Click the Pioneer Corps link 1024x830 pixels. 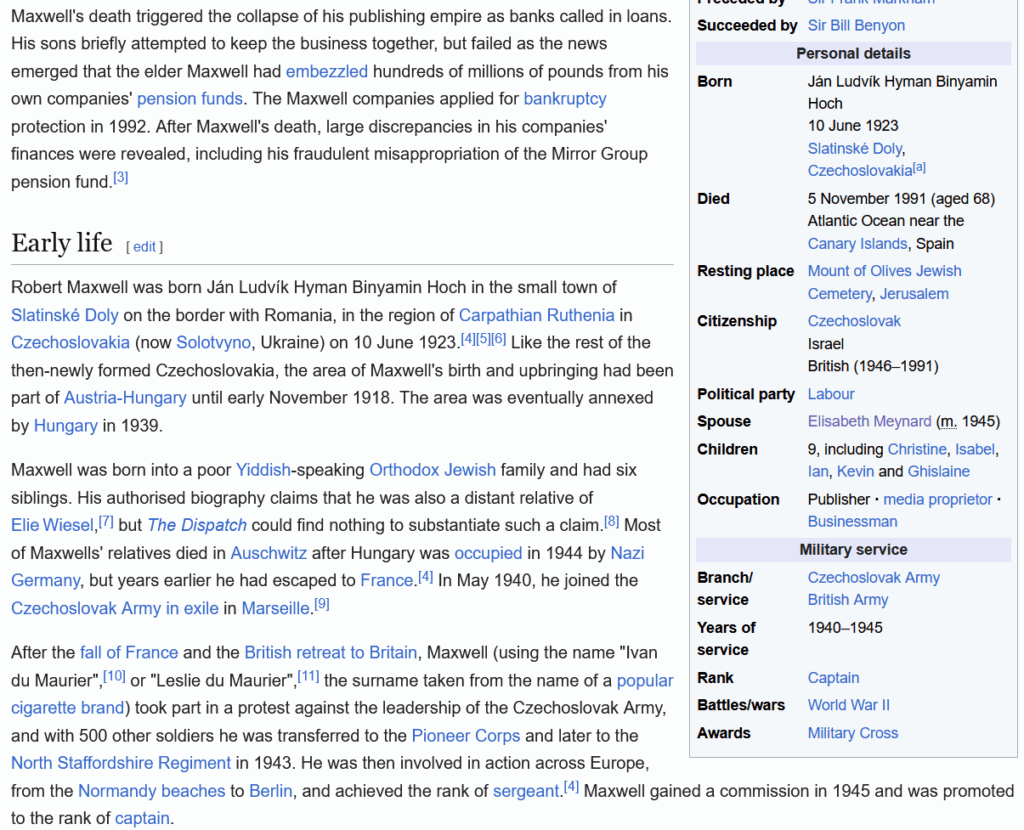click(x=465, y=735)
